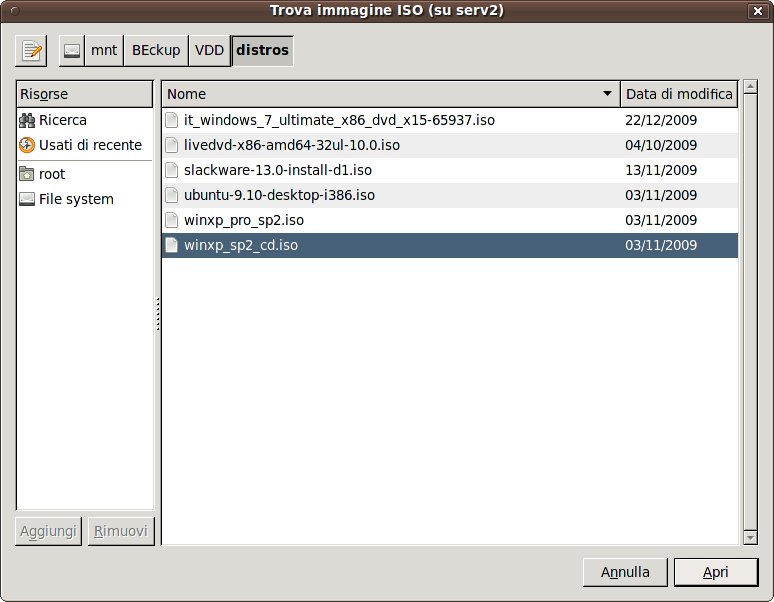Navigate to the VDD path folder
This screenshot has width=774, height=602.
pyautogui.click(x=209, y=50)
